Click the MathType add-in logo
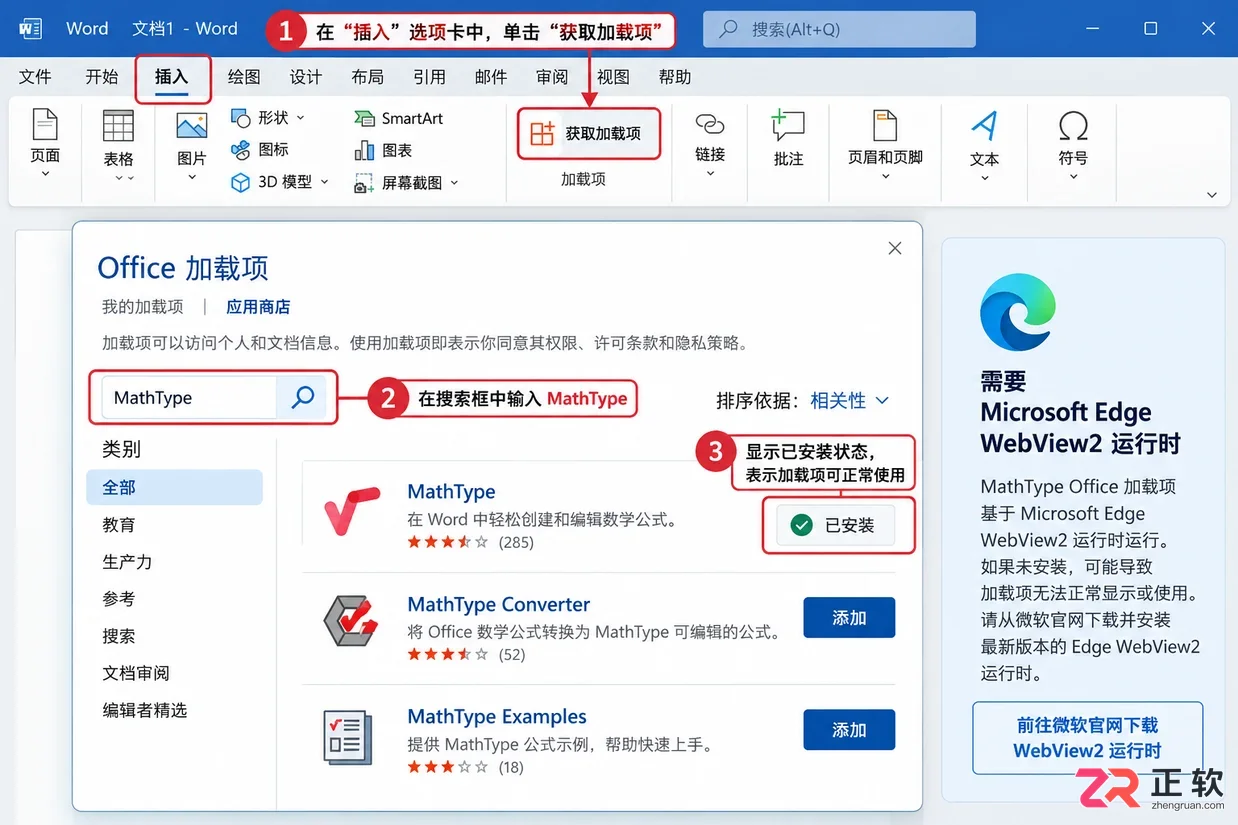 pyautogui.click(x=352, y=511)
